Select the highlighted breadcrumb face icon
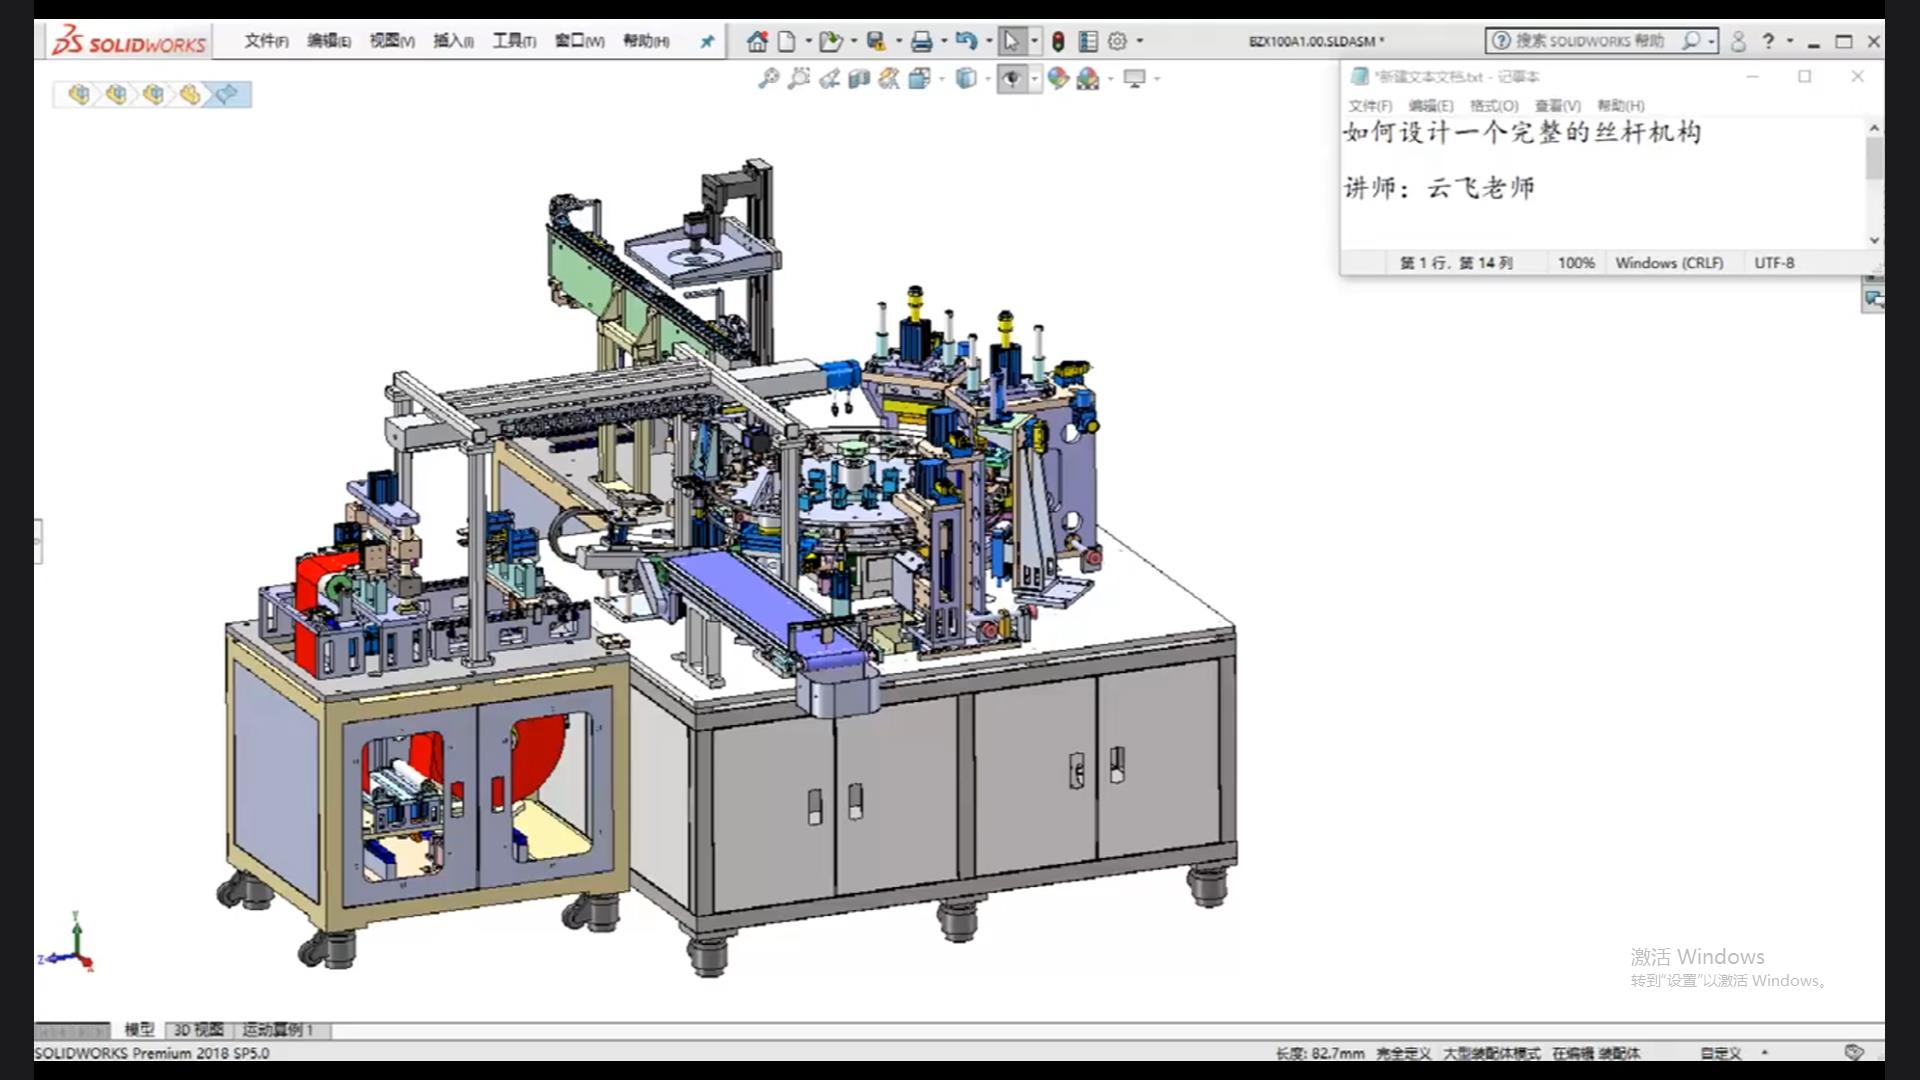 tap(227, 94)
